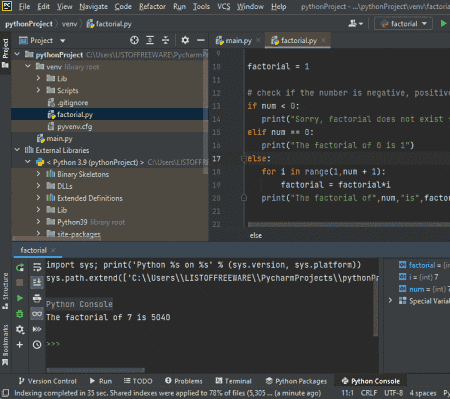Open TODO tool window
Screen dimensions: 450x399
click(138, 381)
